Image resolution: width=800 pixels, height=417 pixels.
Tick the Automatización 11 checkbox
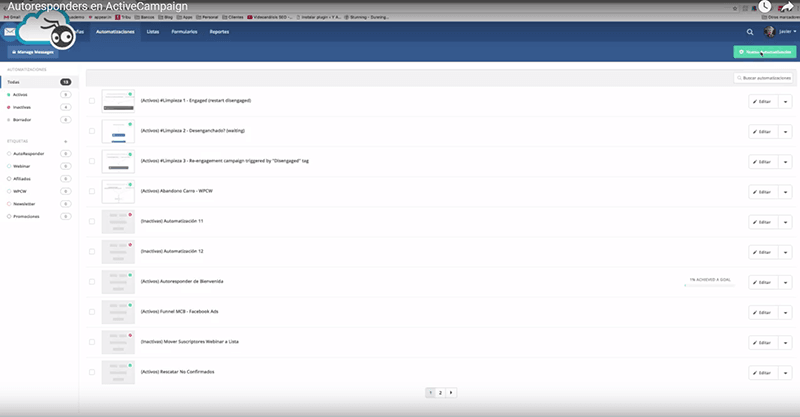pyautogui.click(x=92, y=222)
